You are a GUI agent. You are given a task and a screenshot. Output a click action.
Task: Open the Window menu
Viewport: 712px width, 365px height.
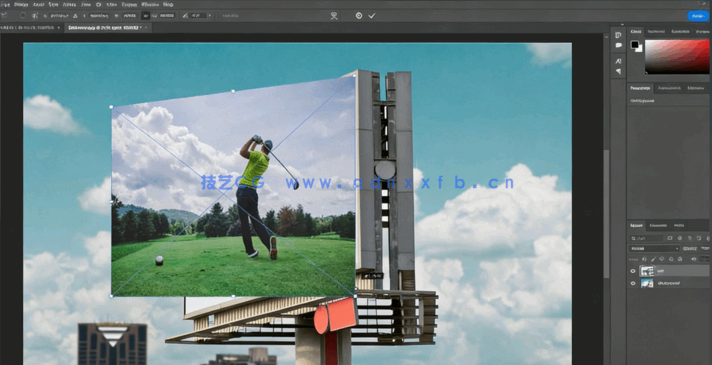pos(150,5)
